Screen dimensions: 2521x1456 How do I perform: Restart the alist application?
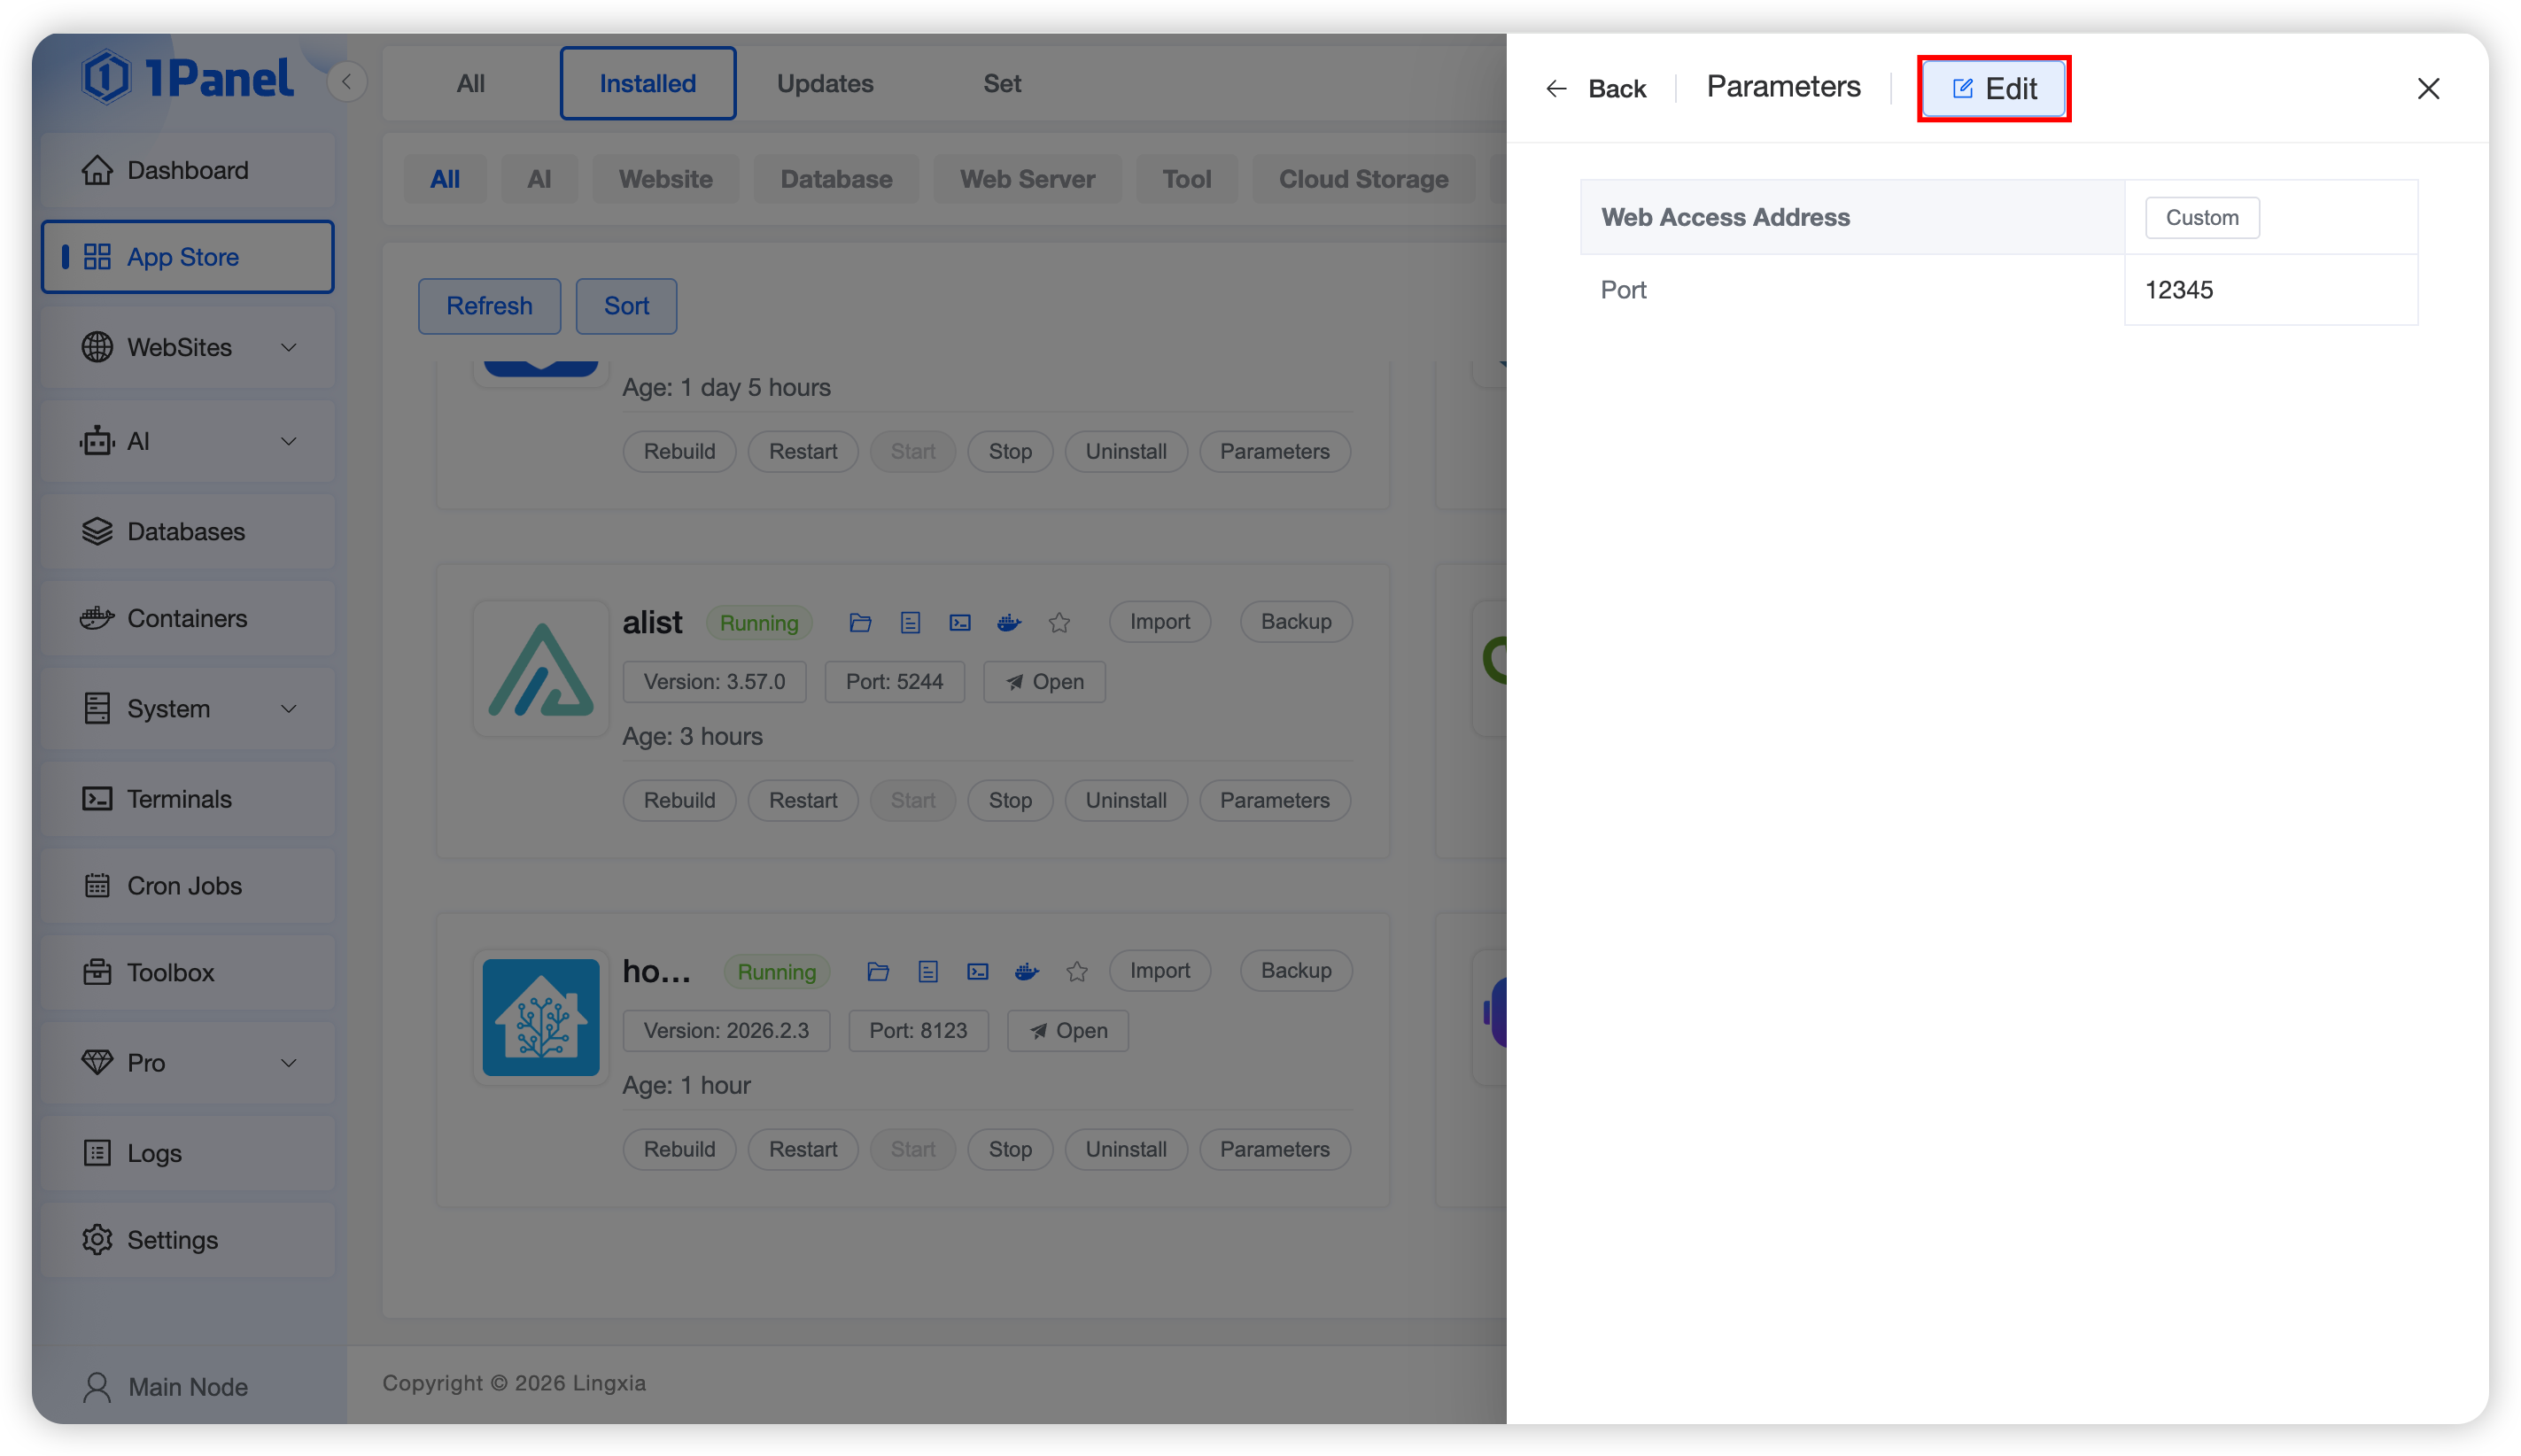coord(803,800)
